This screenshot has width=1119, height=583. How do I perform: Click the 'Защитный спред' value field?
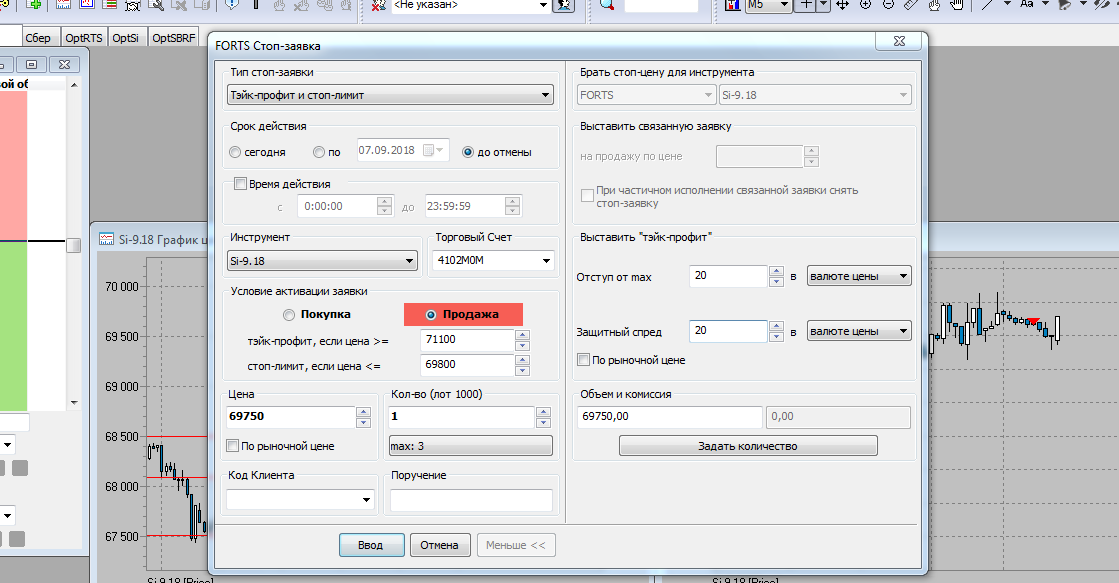click(x=728, y=331)
